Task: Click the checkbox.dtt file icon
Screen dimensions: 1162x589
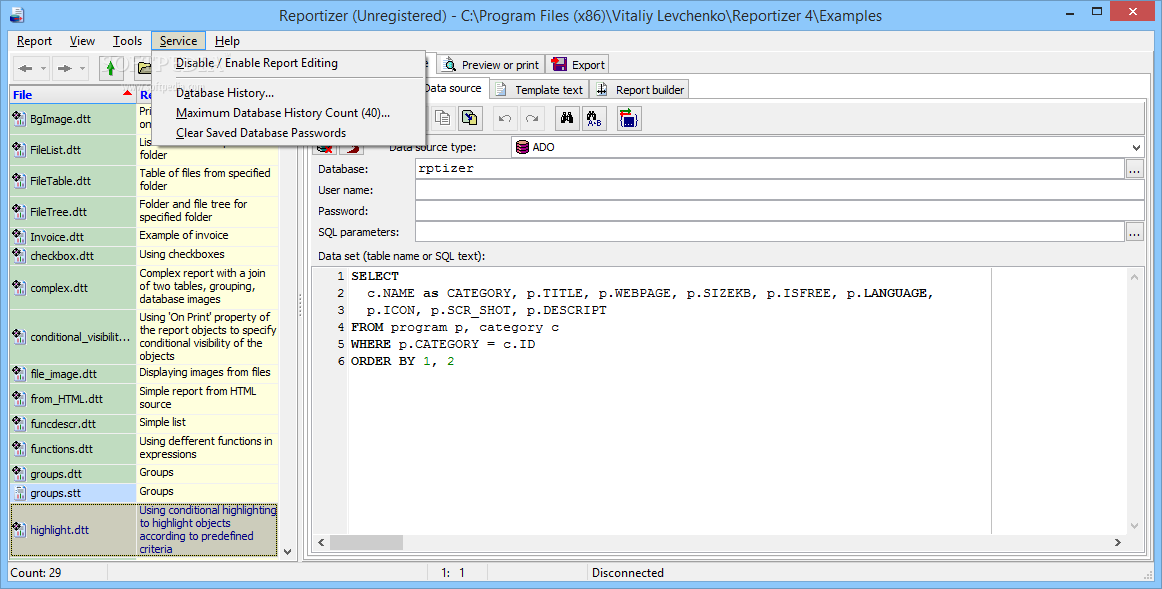Action: tap(19, 256)
